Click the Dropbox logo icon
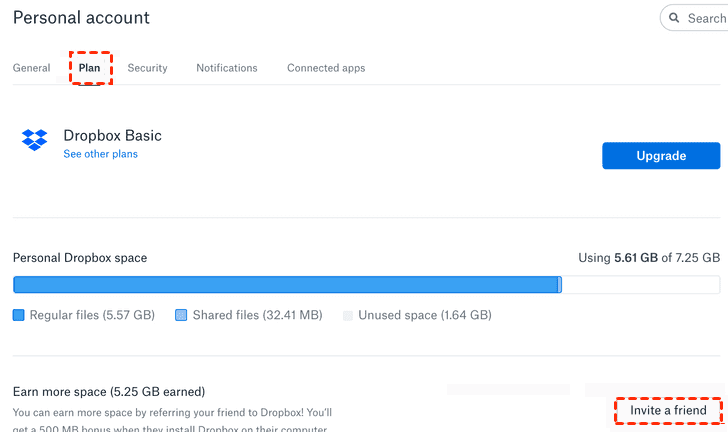Viewport: 728px width, 432px height. tap(35, 140)
